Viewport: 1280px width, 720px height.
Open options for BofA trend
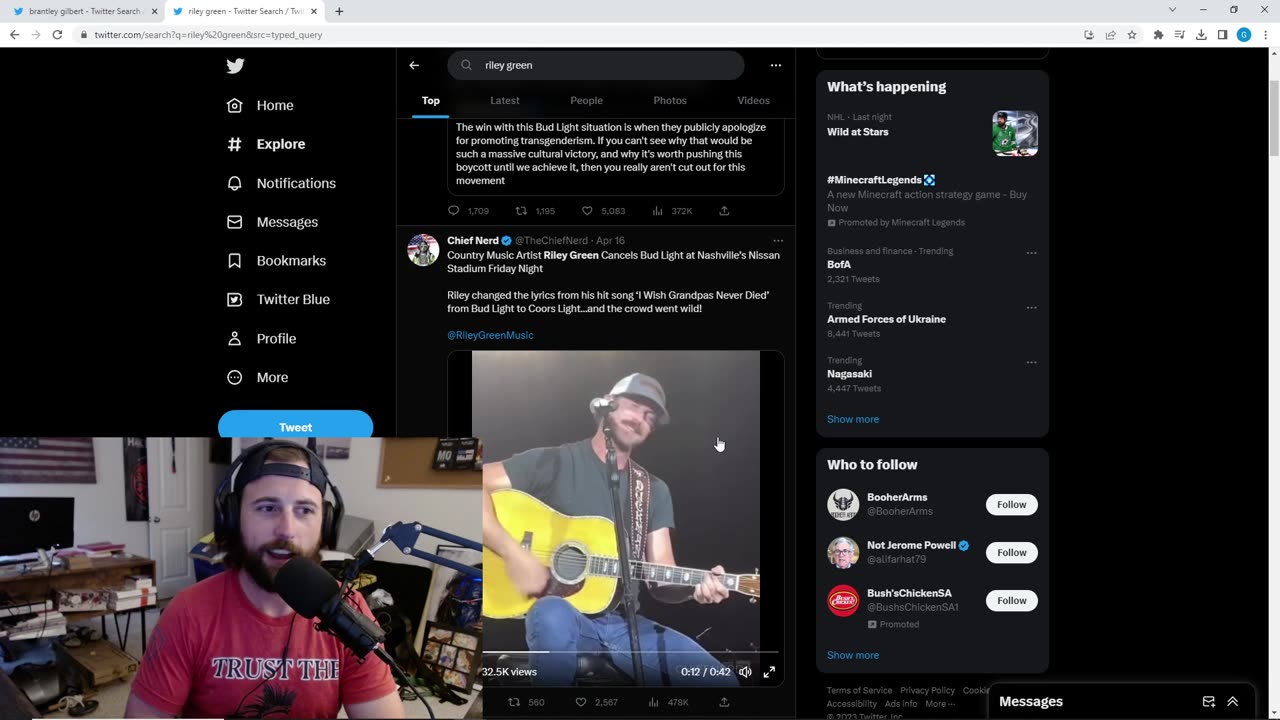point(1031,252)
